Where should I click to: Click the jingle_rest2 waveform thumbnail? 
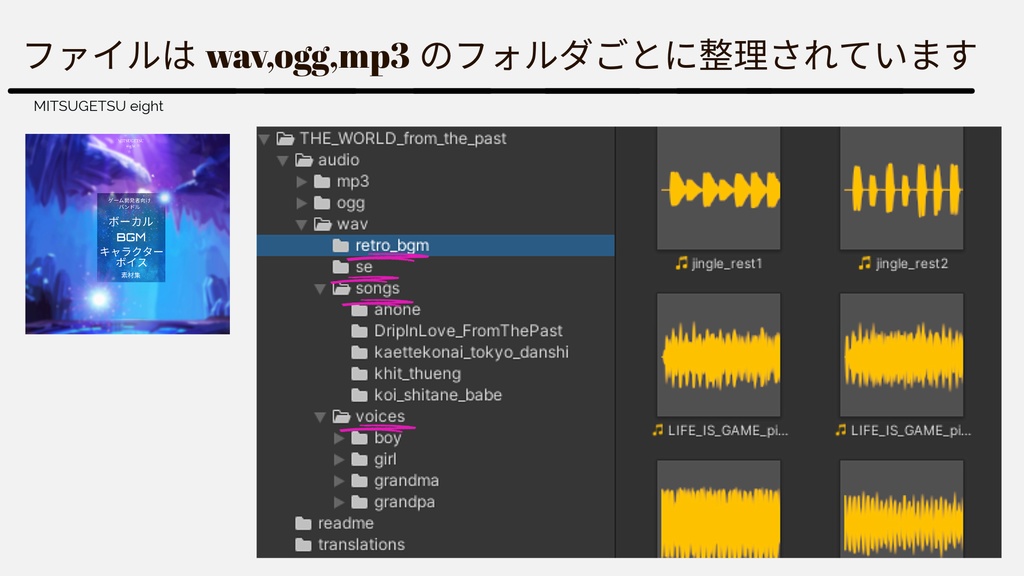(901, 186)
